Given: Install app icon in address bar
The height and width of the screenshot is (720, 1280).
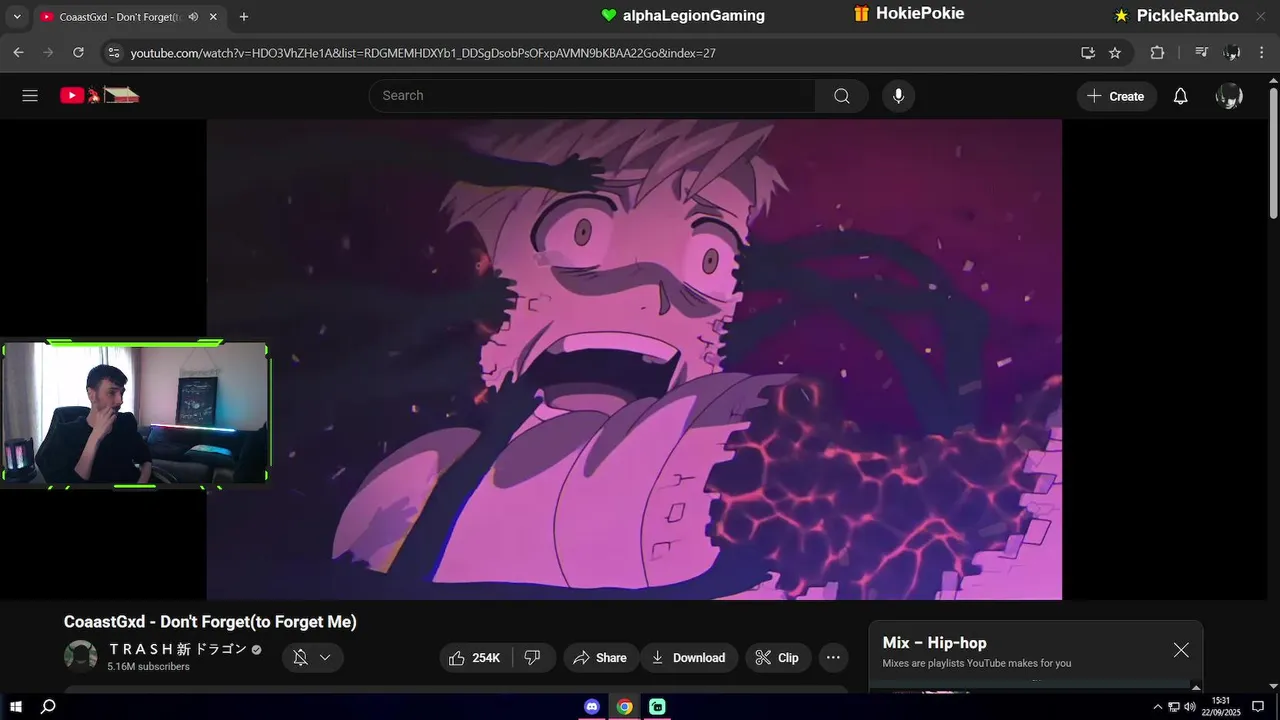Looking at the screenshot, I should (x=1088, y=53).
